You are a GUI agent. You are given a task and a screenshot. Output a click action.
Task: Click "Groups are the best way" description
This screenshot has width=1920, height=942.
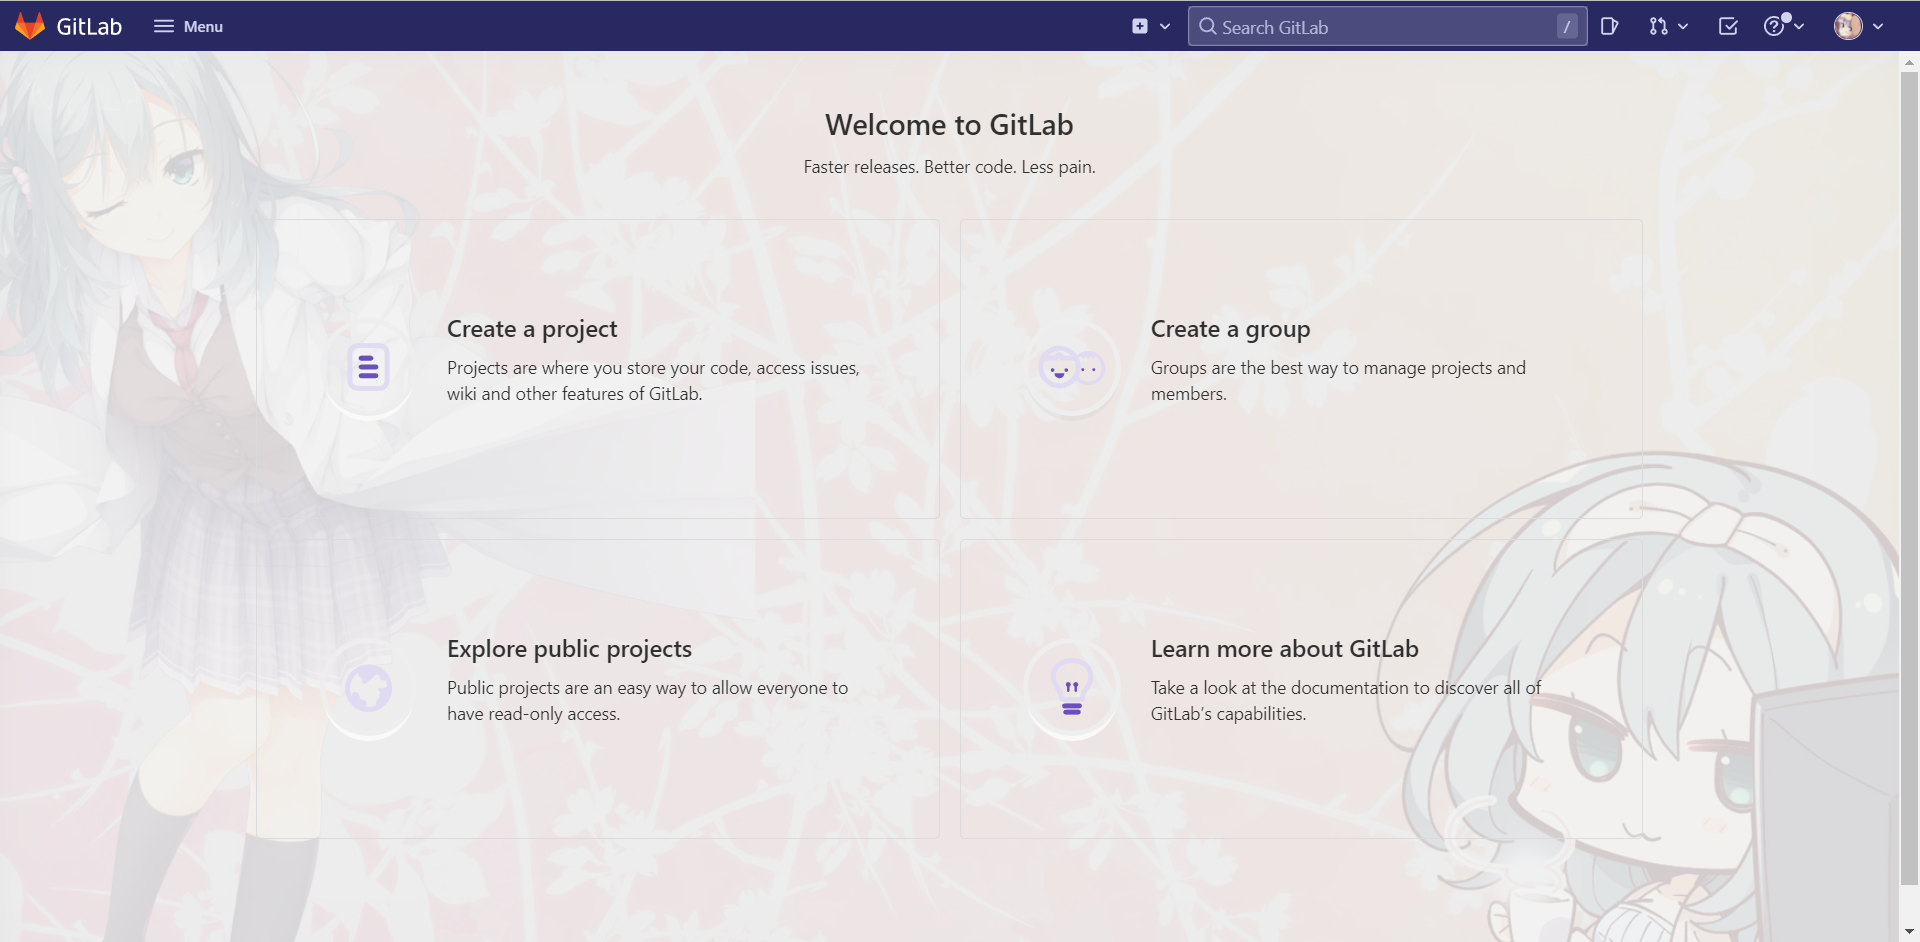[x=1338, y=381]
